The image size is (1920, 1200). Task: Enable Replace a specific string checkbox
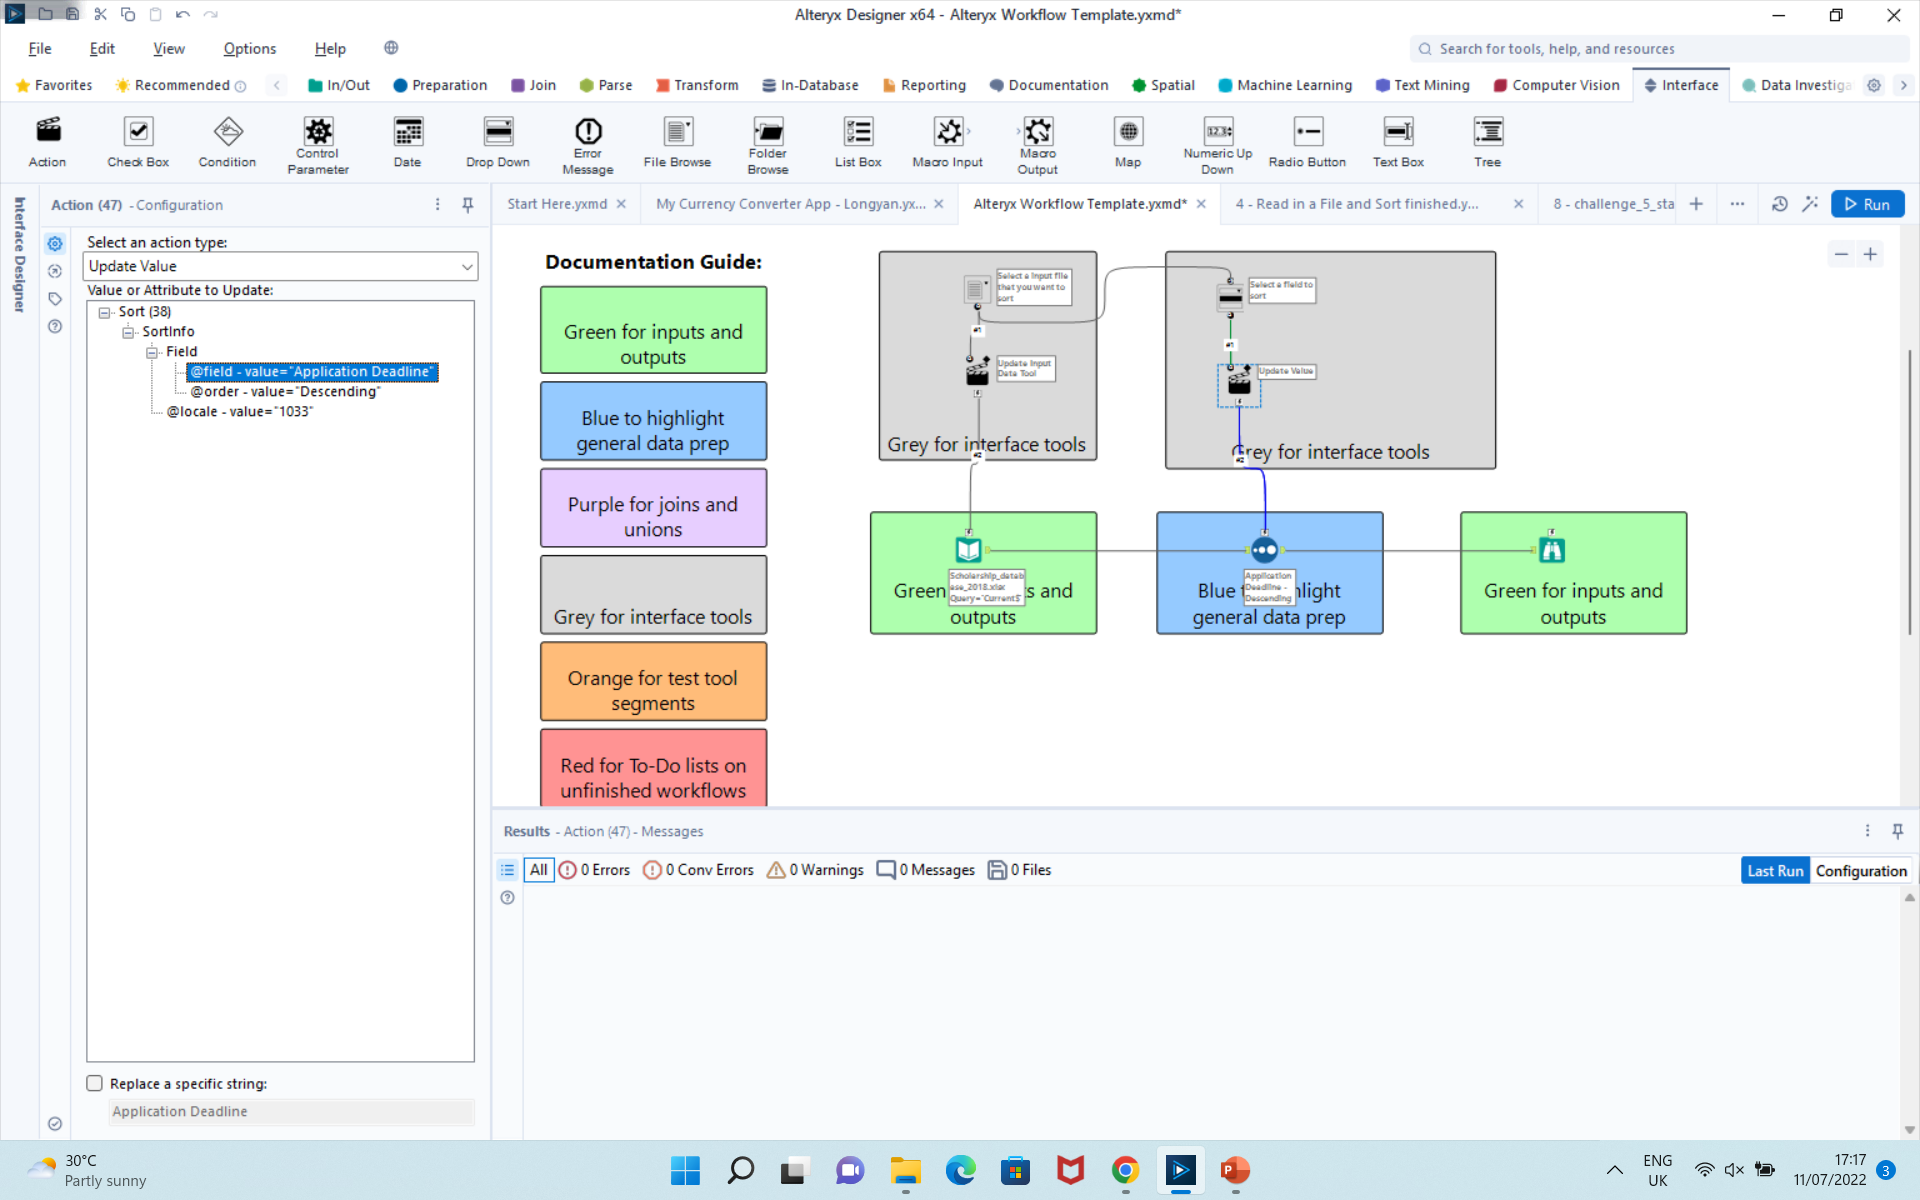[x=95, y=1083]
